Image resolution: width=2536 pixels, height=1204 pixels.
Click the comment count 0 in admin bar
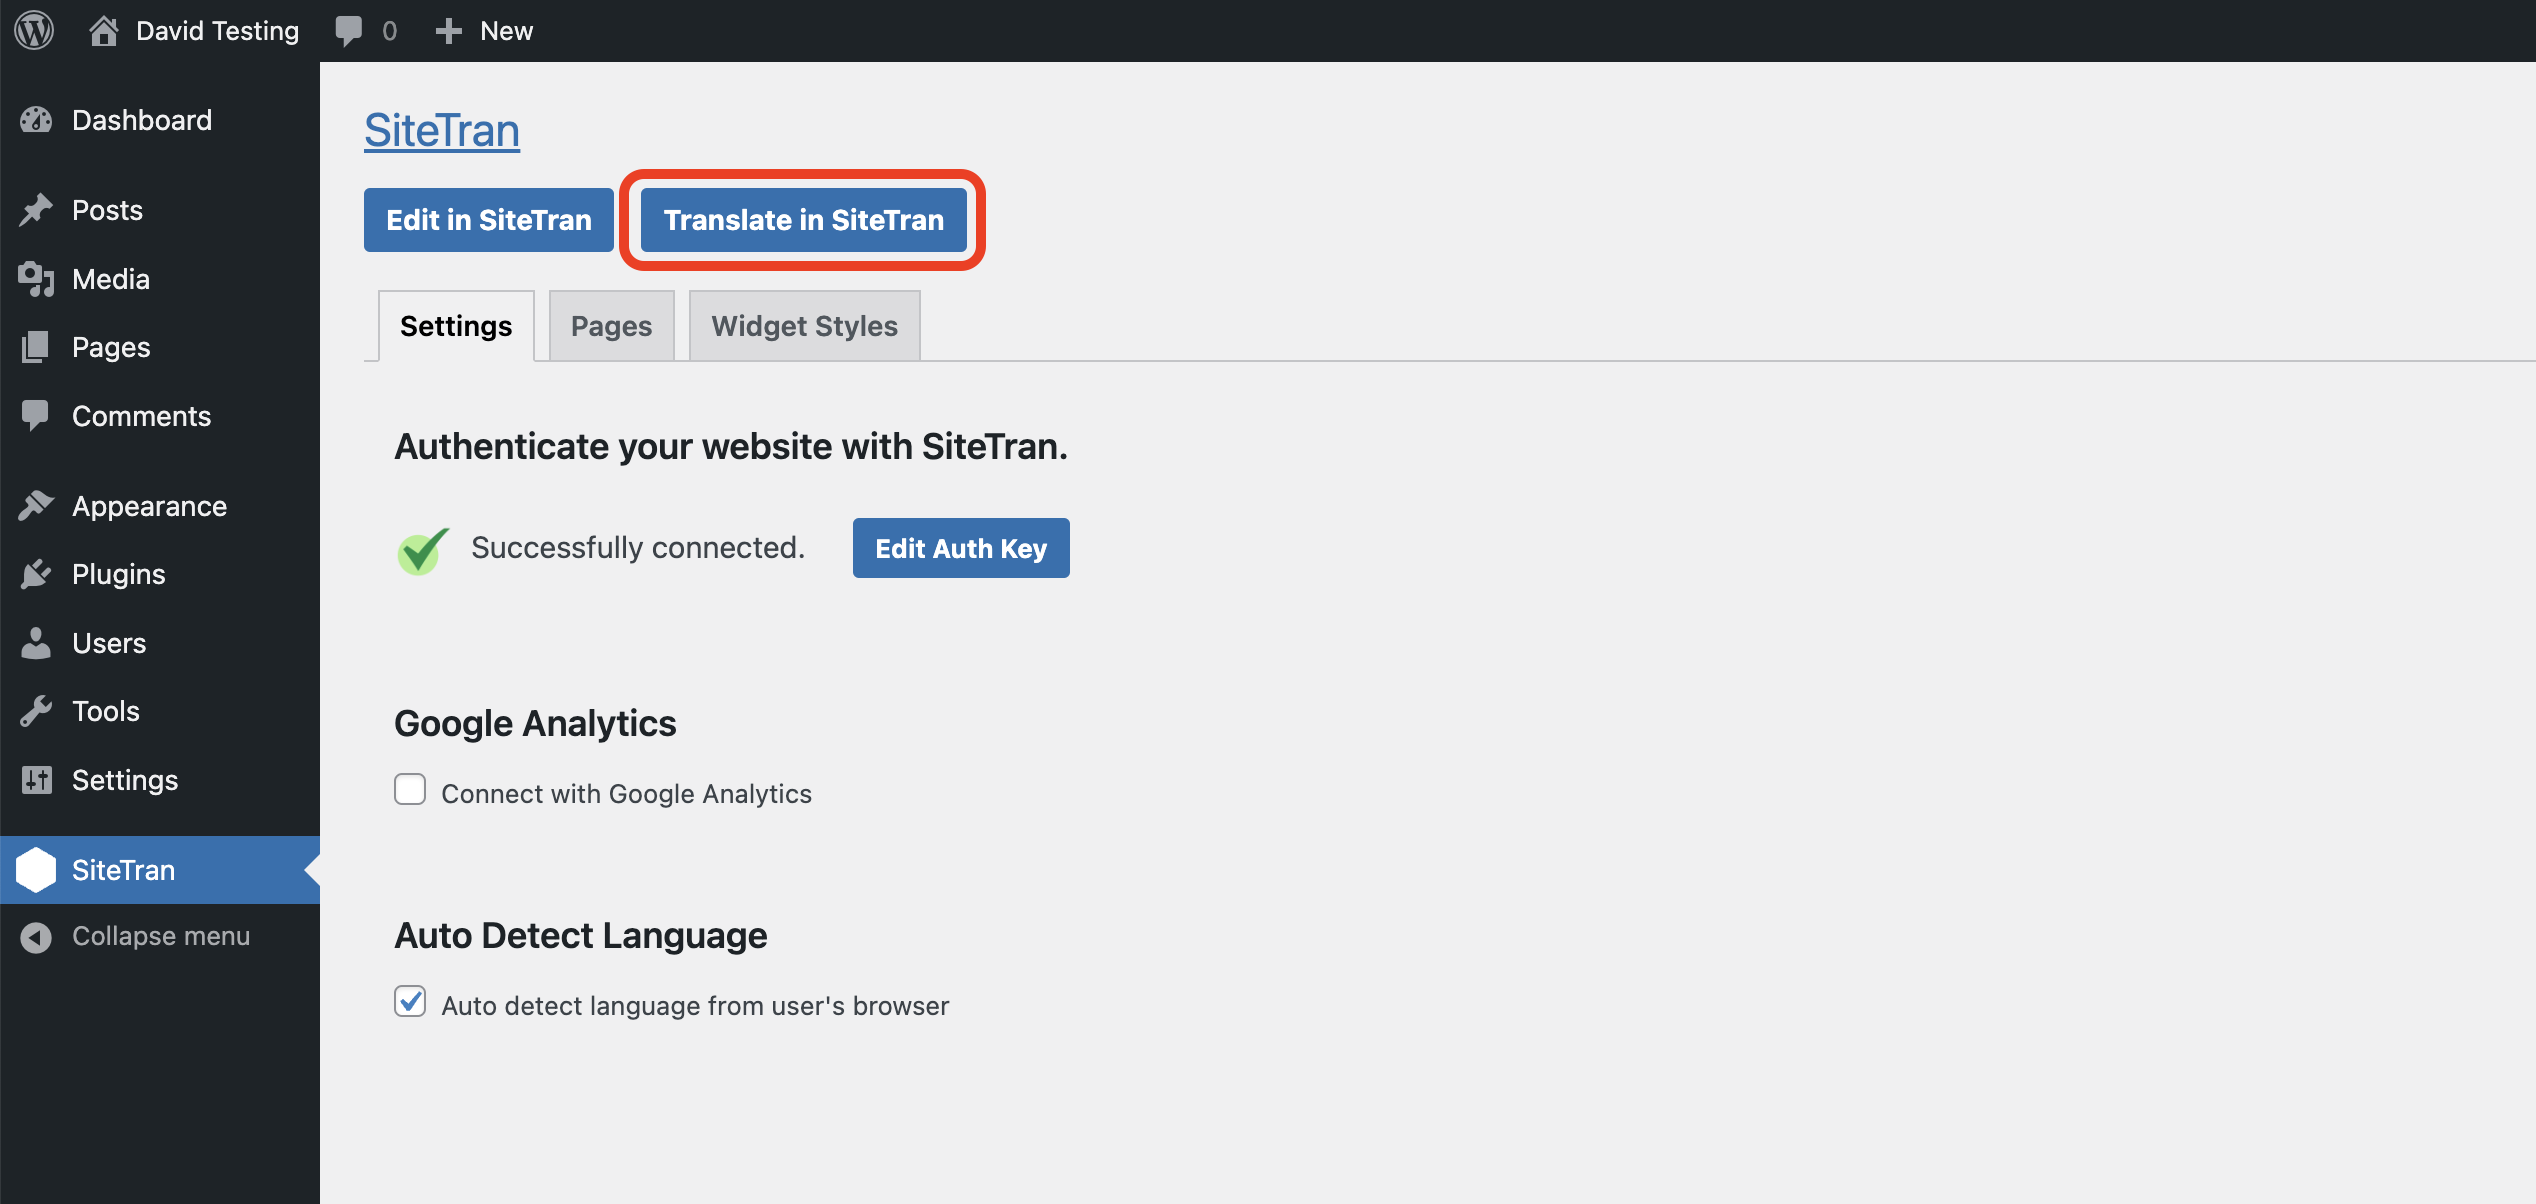pyautogui.click(x=389, y=31)
